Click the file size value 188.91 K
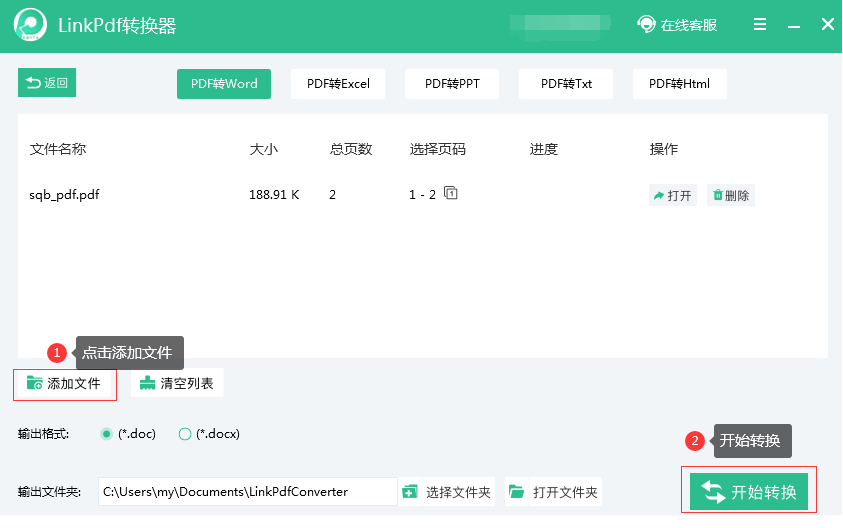Screen dimensions: 843x528 point(274,195)
